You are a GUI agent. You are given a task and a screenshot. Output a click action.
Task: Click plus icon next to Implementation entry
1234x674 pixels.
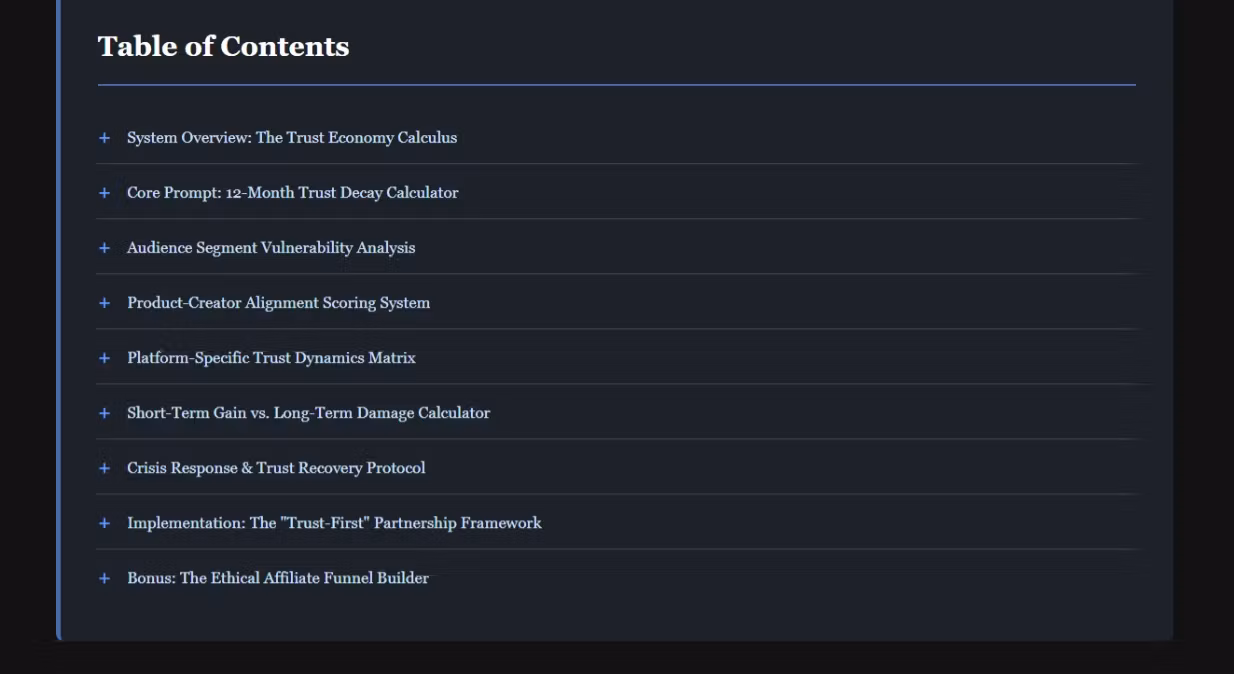coord(104,523)
